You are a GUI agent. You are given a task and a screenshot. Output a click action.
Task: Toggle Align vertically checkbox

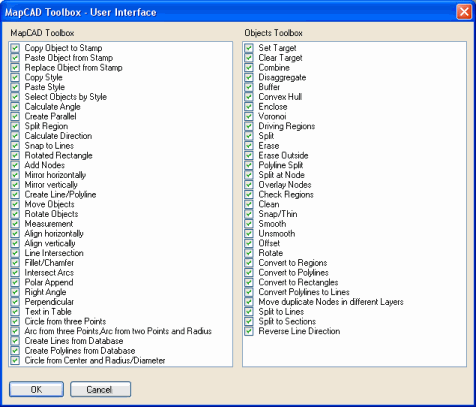tap(15, 243)
